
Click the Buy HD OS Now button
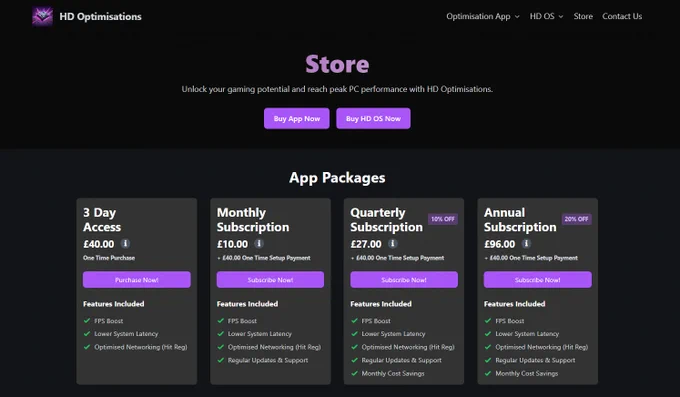click(x=373, y=118)
